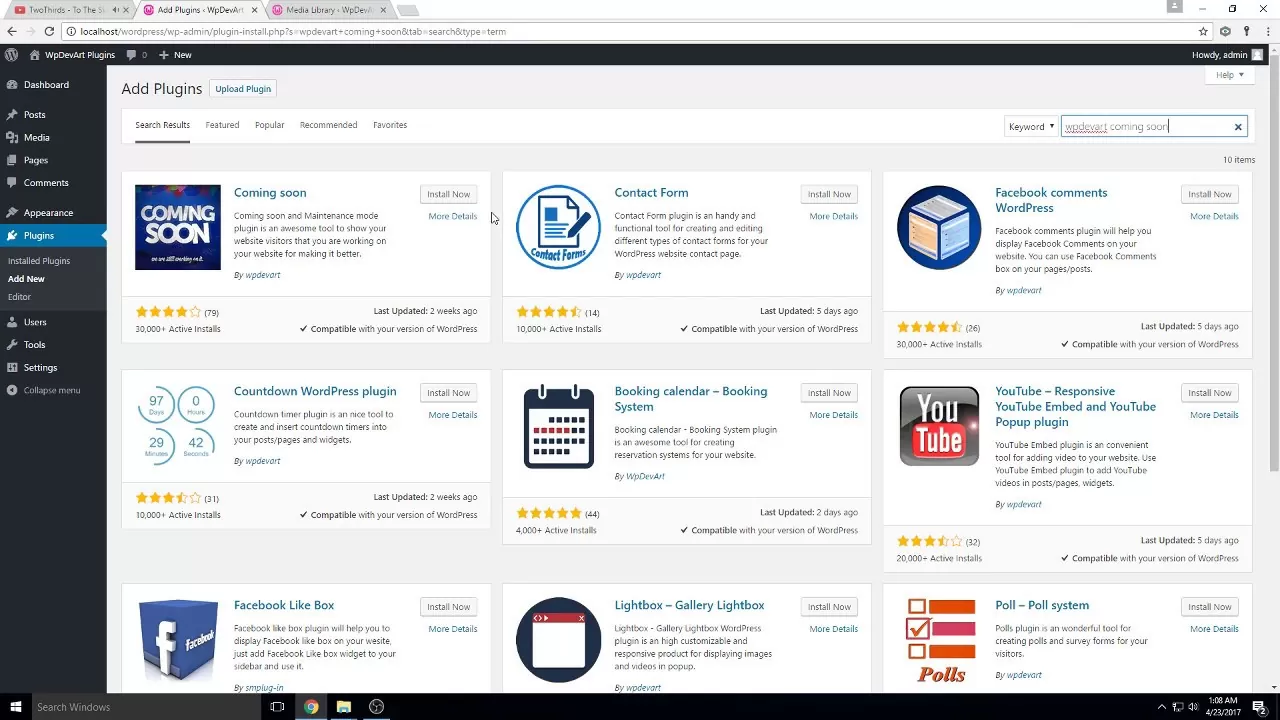Open Installed Plugins submenu item
Image resolution: width=1280 pixels, height=720 pixels.
tap(39, 261)
